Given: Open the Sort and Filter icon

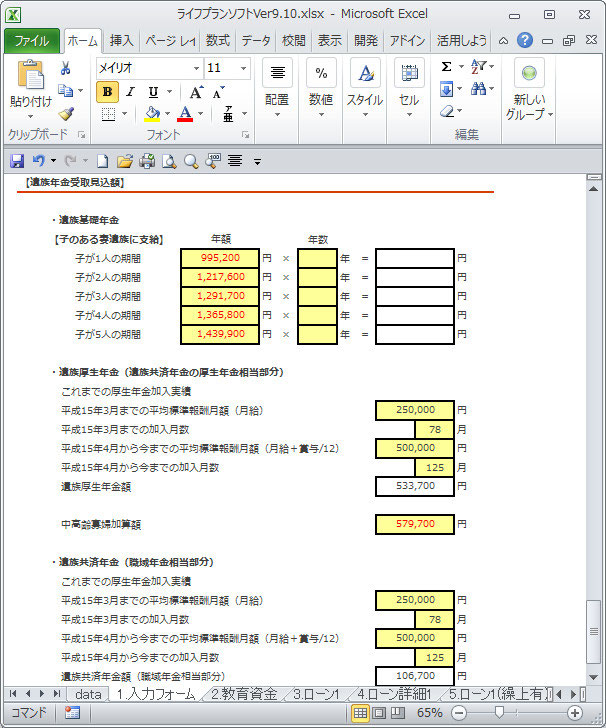Looking at the screenshot, I should pyautogui.click(x=478, y=67).
